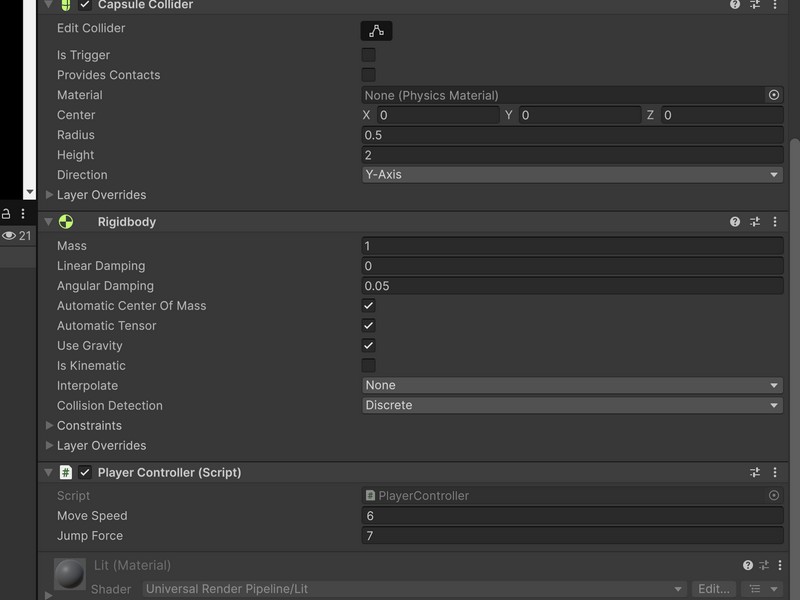The image size is (800, 600).
Task: Click the Move Speed input field
Action: [x=572, y=516]
